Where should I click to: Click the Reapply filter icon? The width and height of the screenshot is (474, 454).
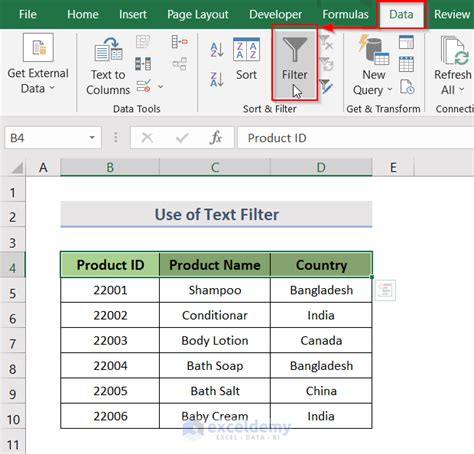326,64
